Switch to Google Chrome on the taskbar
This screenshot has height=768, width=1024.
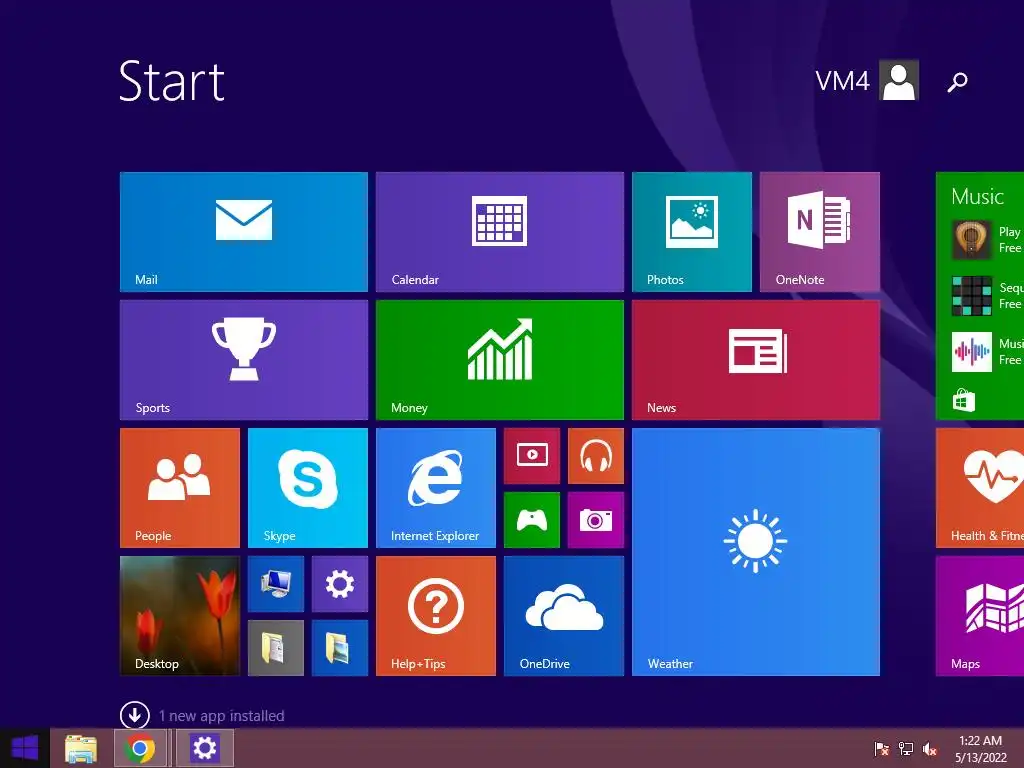[140, 748]
